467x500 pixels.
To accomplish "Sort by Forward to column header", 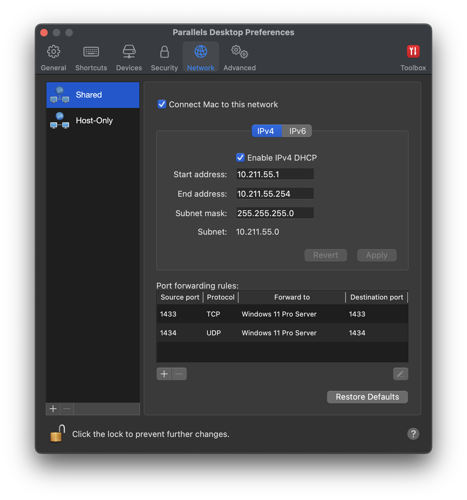I will (x=292, y=297).
